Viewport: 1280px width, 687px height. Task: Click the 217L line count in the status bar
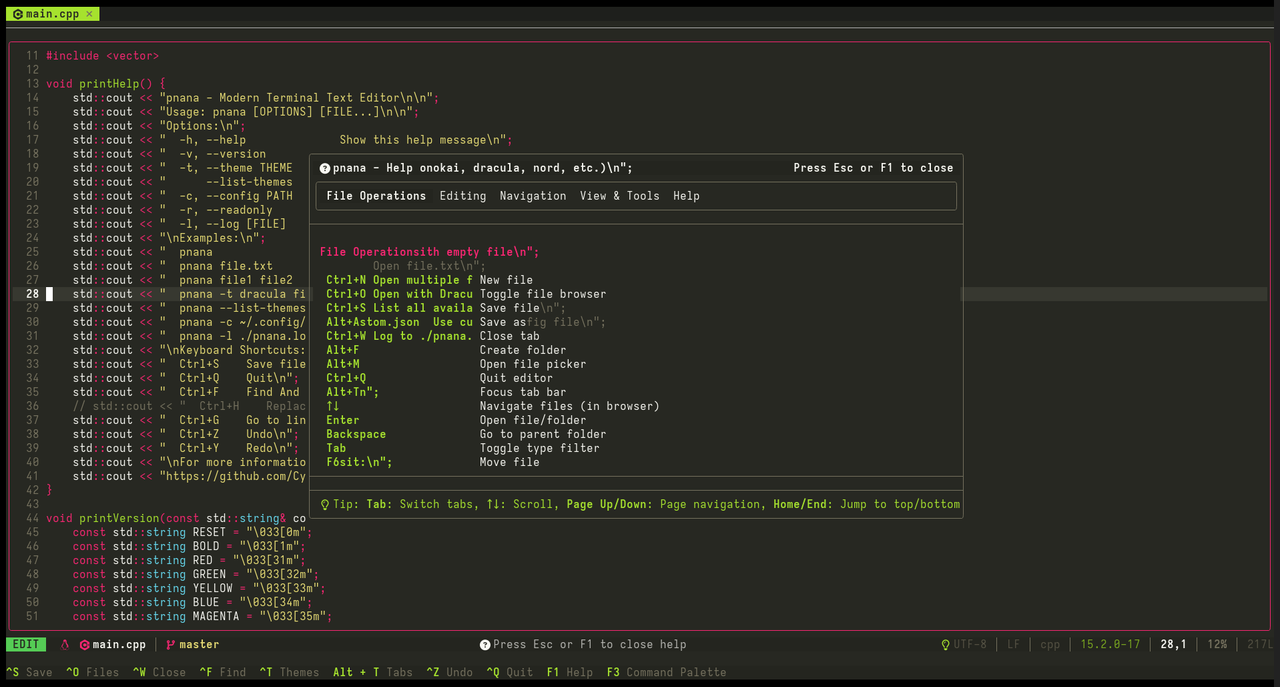click(x=1260, y=645)
